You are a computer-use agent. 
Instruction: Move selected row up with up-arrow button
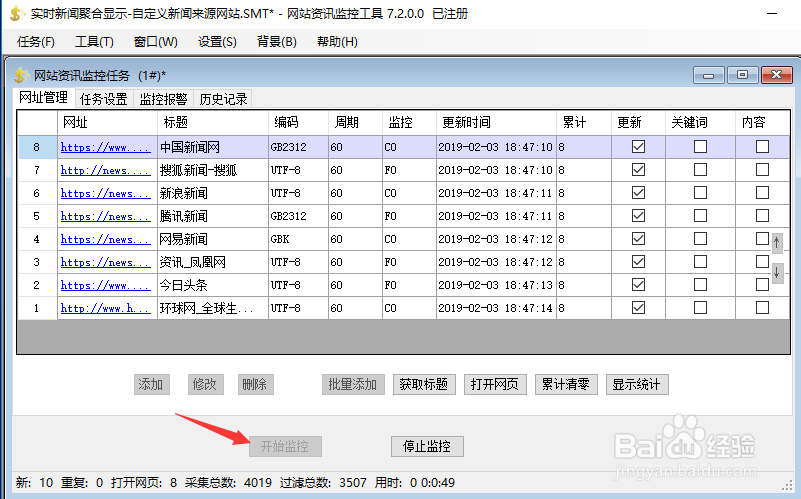tap(776, 243)
